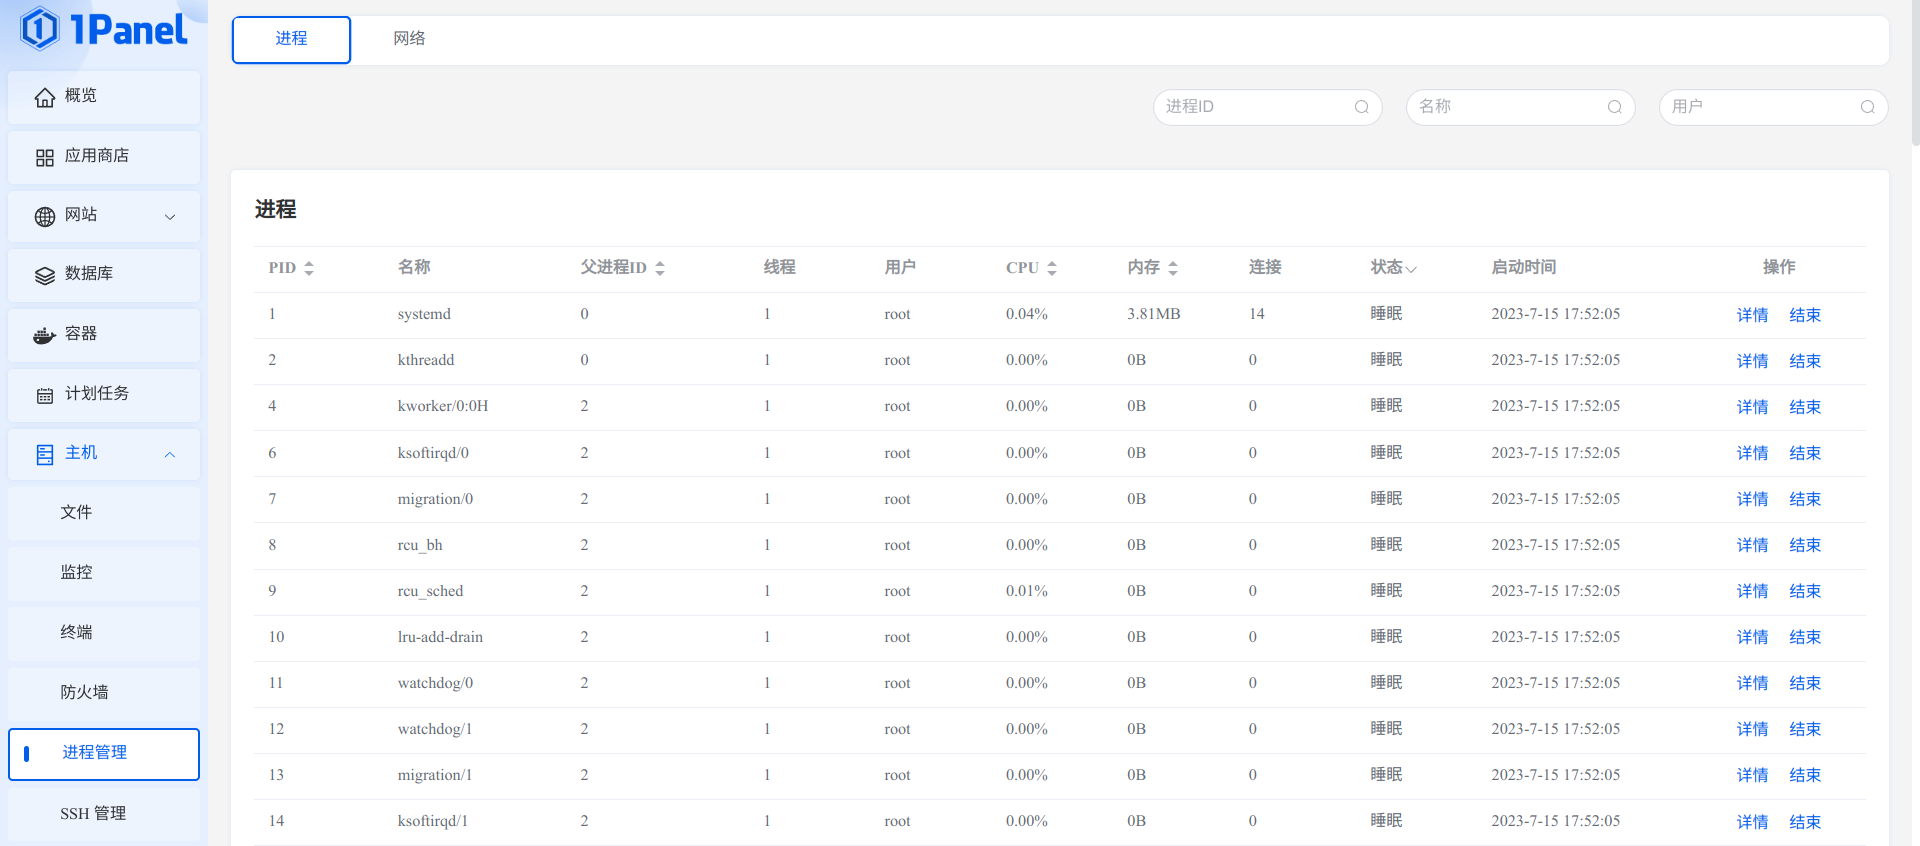This screenshot has height=846, width=1920.
Task: Click the 主机 host server icon
Action: 44,454
